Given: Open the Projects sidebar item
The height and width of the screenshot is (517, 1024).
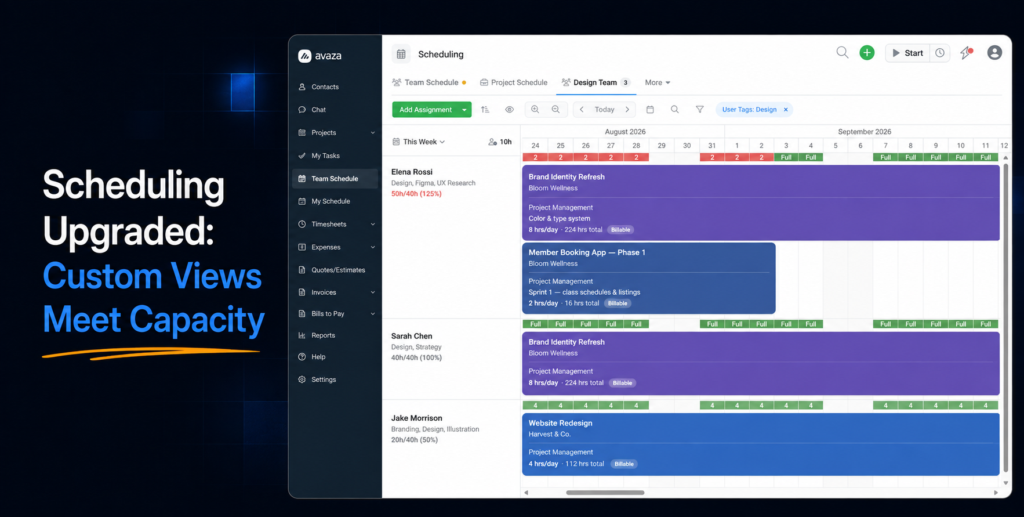Looking at the screenshot, I should tap(334, 133).
